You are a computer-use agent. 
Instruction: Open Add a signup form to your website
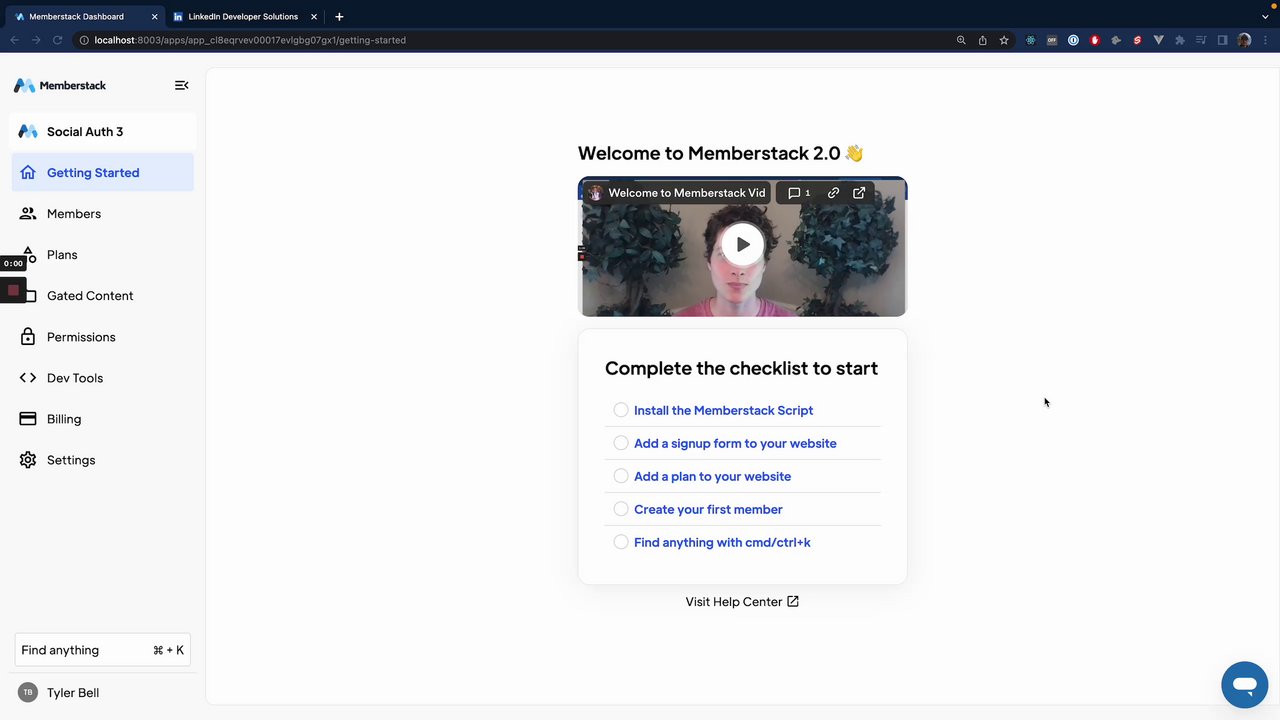[x=735, y=443]
